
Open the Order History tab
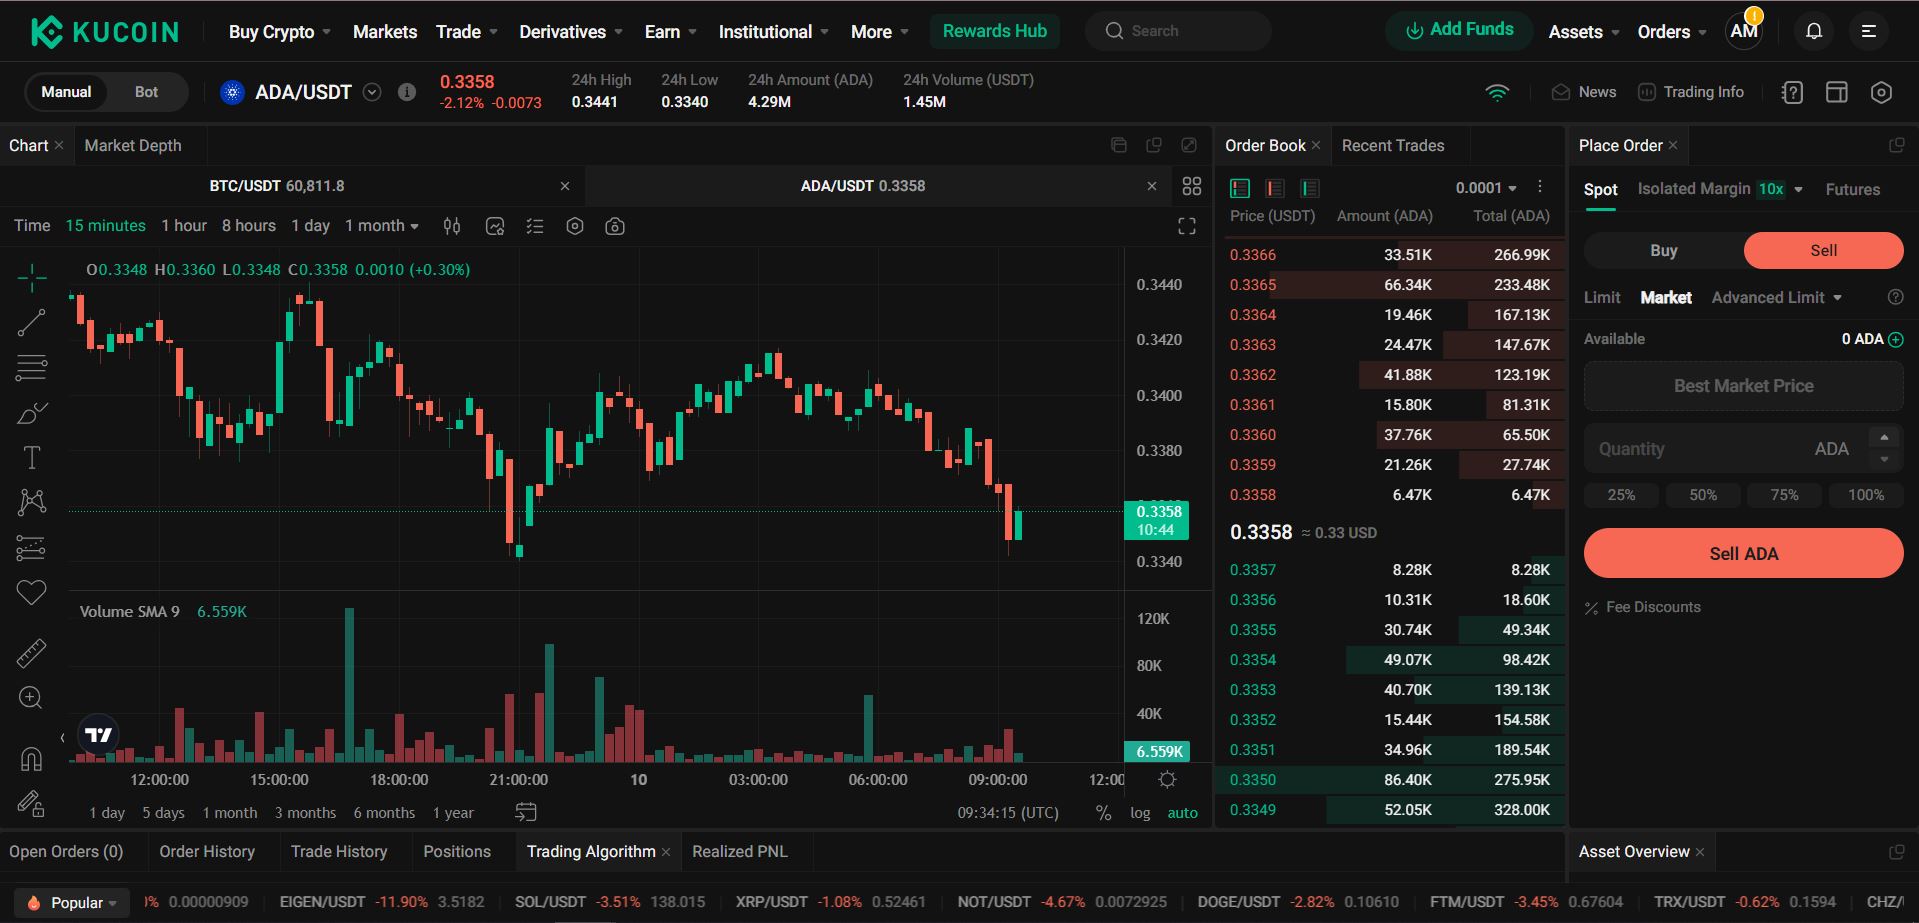coord(207,852)
